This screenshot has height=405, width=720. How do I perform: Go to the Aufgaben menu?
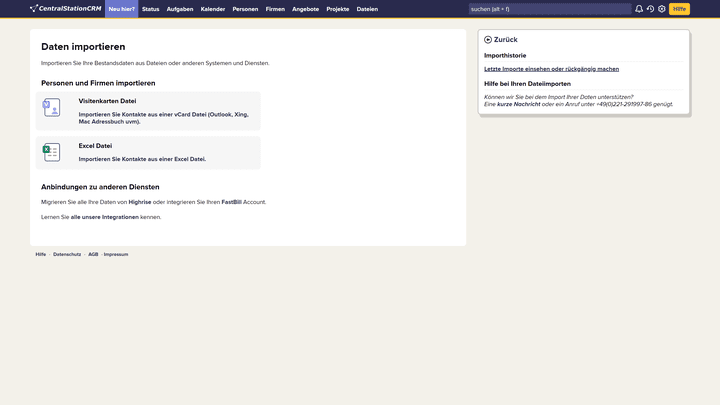(180, 9)
